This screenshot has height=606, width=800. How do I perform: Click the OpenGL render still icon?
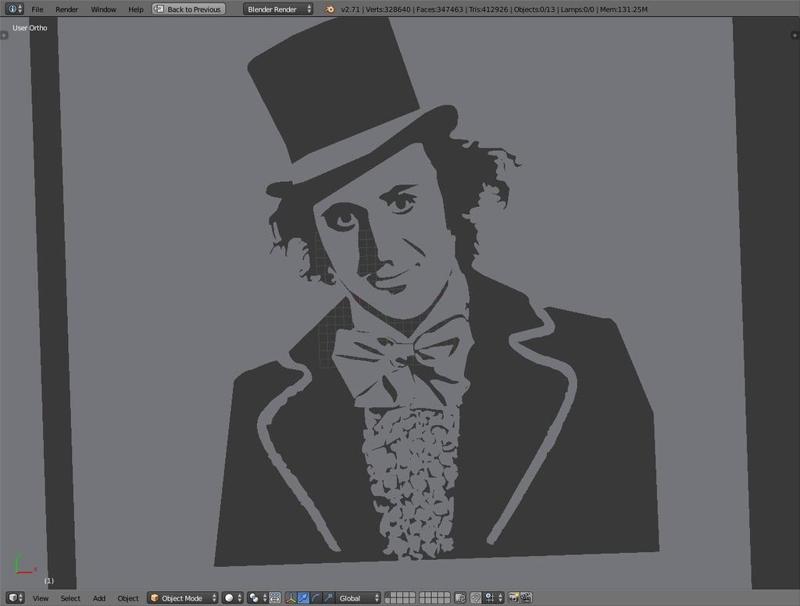coord(513,596)
